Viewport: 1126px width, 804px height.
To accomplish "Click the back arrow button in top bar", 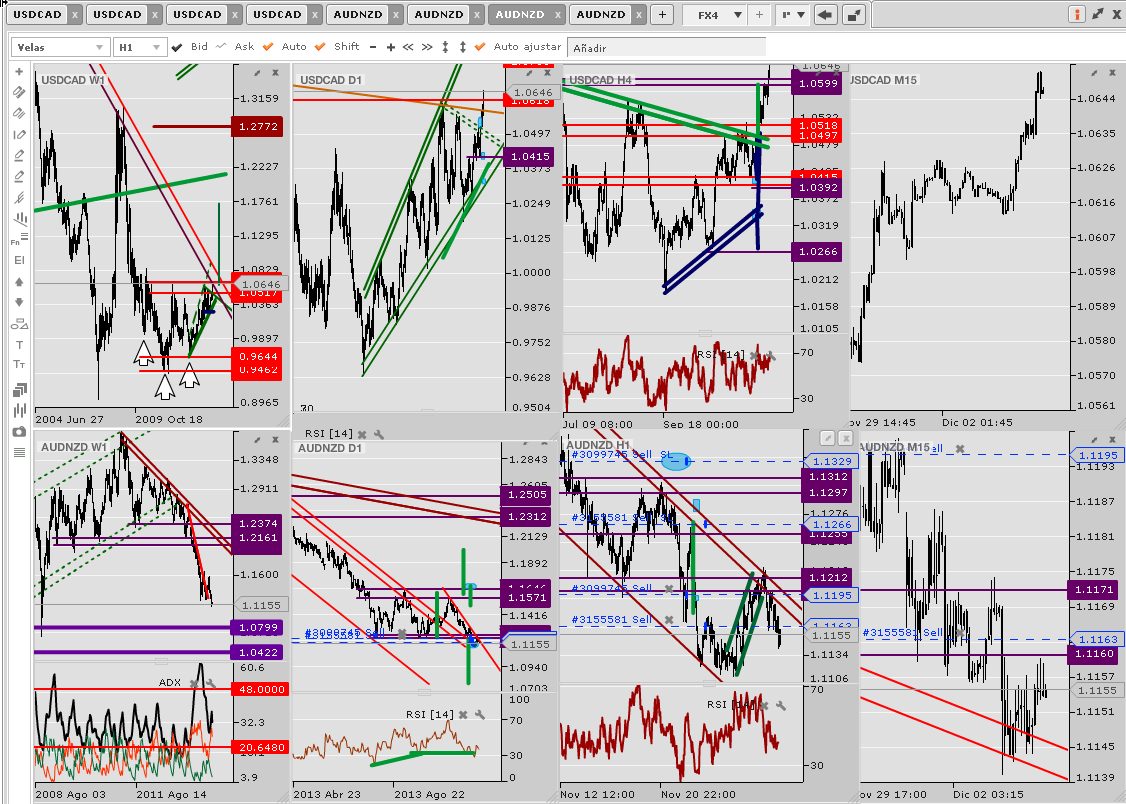I will [826, 15].
